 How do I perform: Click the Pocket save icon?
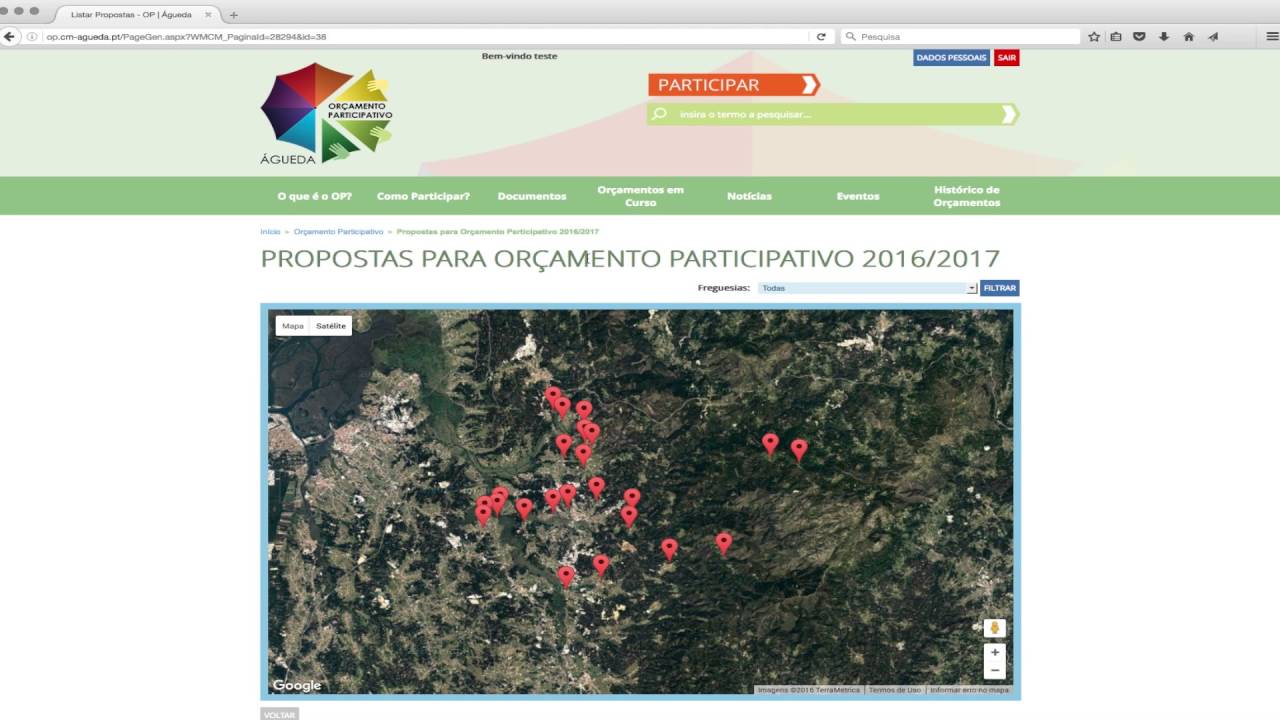pyautogui.click(x=1139, y=36)
